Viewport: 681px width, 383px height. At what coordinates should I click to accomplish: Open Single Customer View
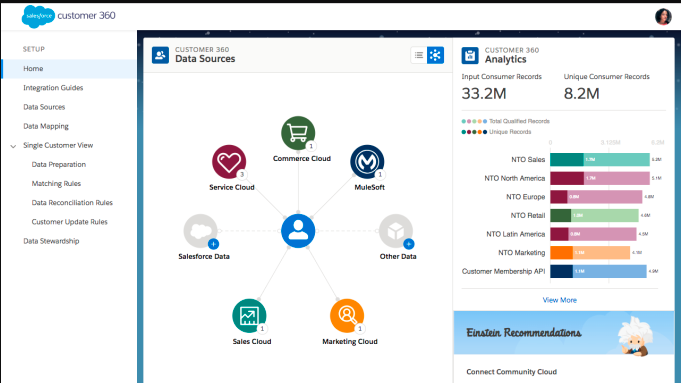click(58, 145)
